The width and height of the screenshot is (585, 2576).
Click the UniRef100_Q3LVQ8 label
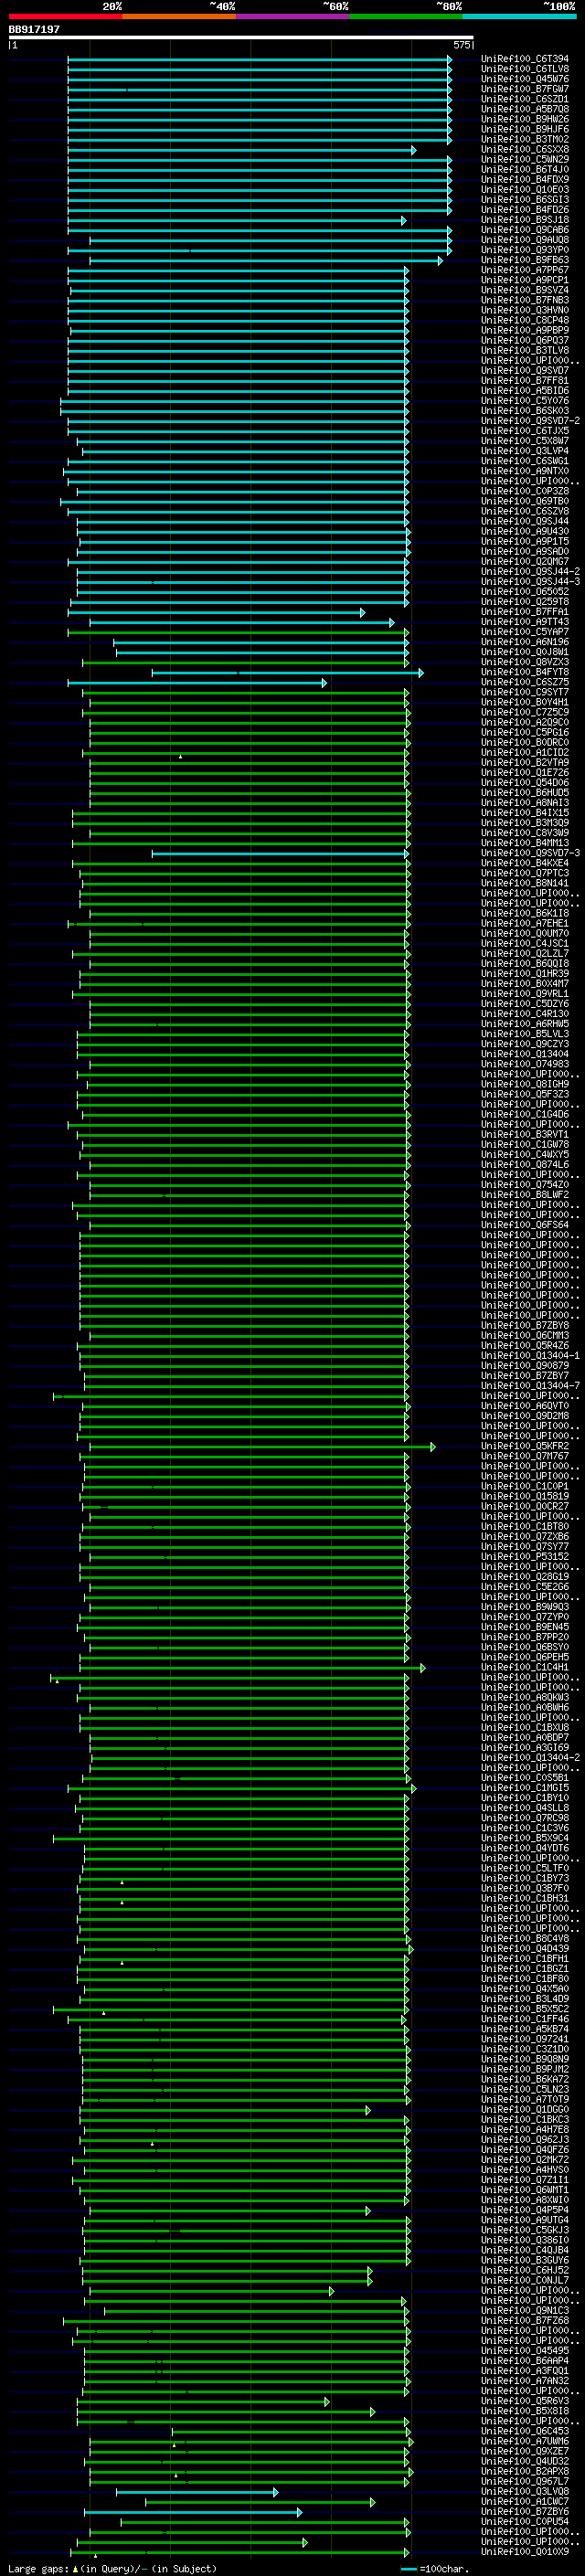(525, 2490)
